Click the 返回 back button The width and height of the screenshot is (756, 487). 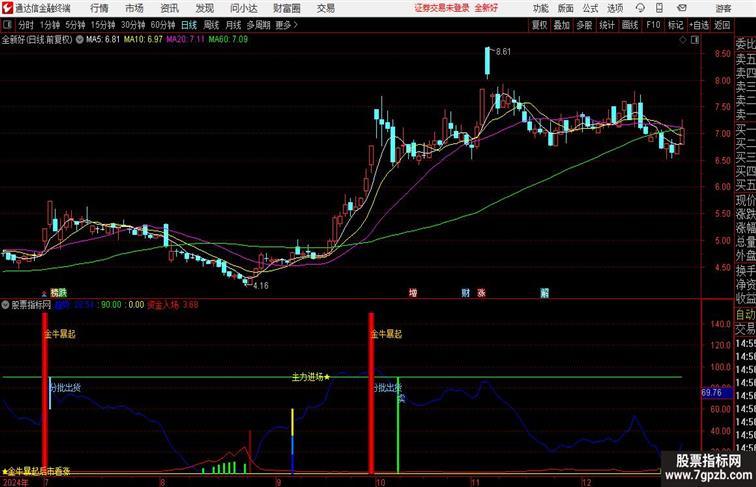[722, 25]
